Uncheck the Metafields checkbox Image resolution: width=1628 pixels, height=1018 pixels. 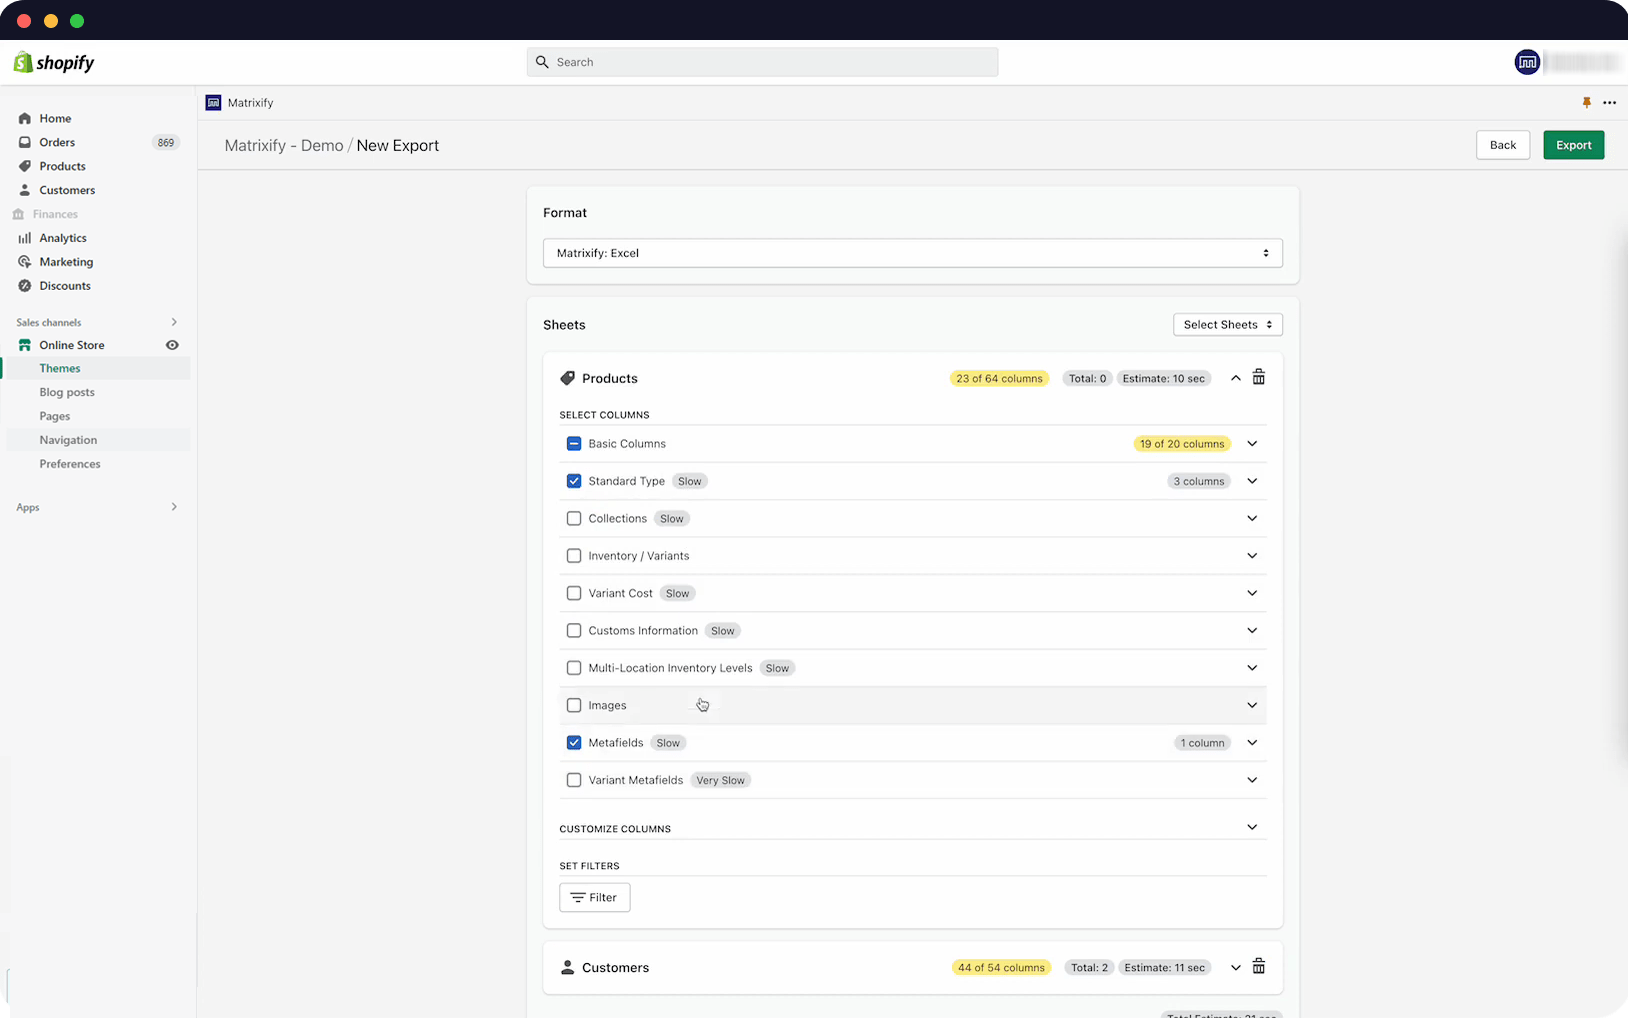pyautogui.click(x=574, y=743)
